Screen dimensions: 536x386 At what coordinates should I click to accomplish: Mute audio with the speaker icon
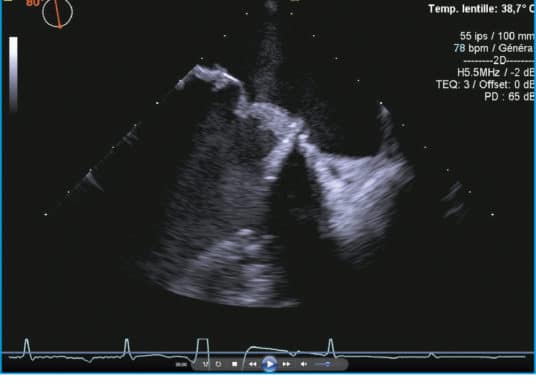pos(304,364)
